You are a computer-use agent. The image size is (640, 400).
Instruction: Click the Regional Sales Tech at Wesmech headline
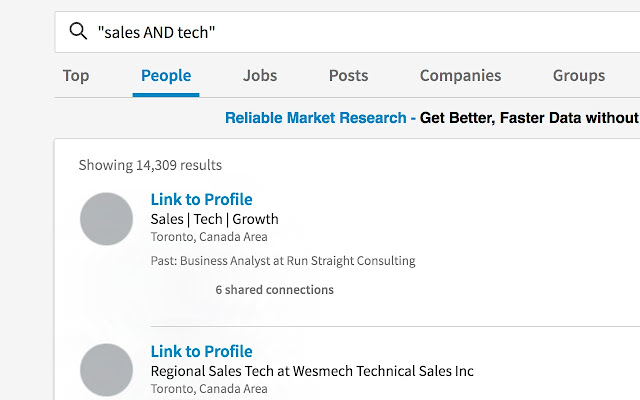click(312, 371)
